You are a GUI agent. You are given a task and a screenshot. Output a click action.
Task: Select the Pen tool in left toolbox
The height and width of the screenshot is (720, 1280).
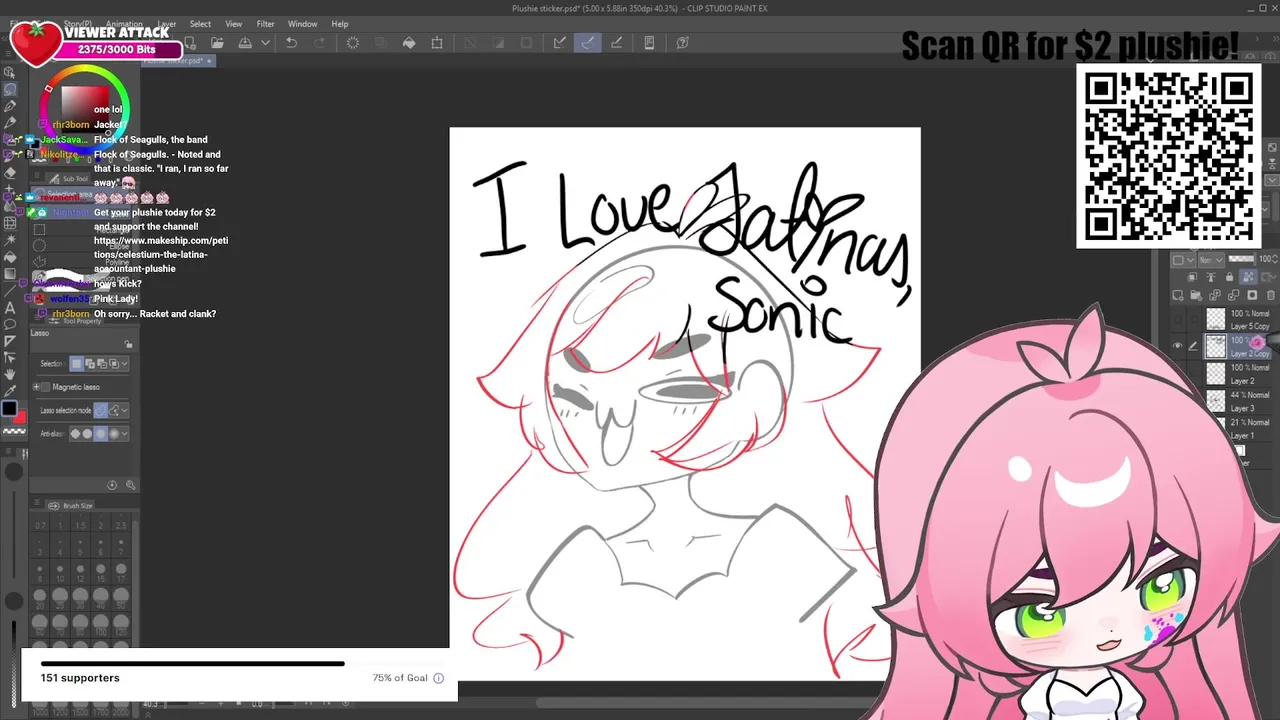(10, 106)
